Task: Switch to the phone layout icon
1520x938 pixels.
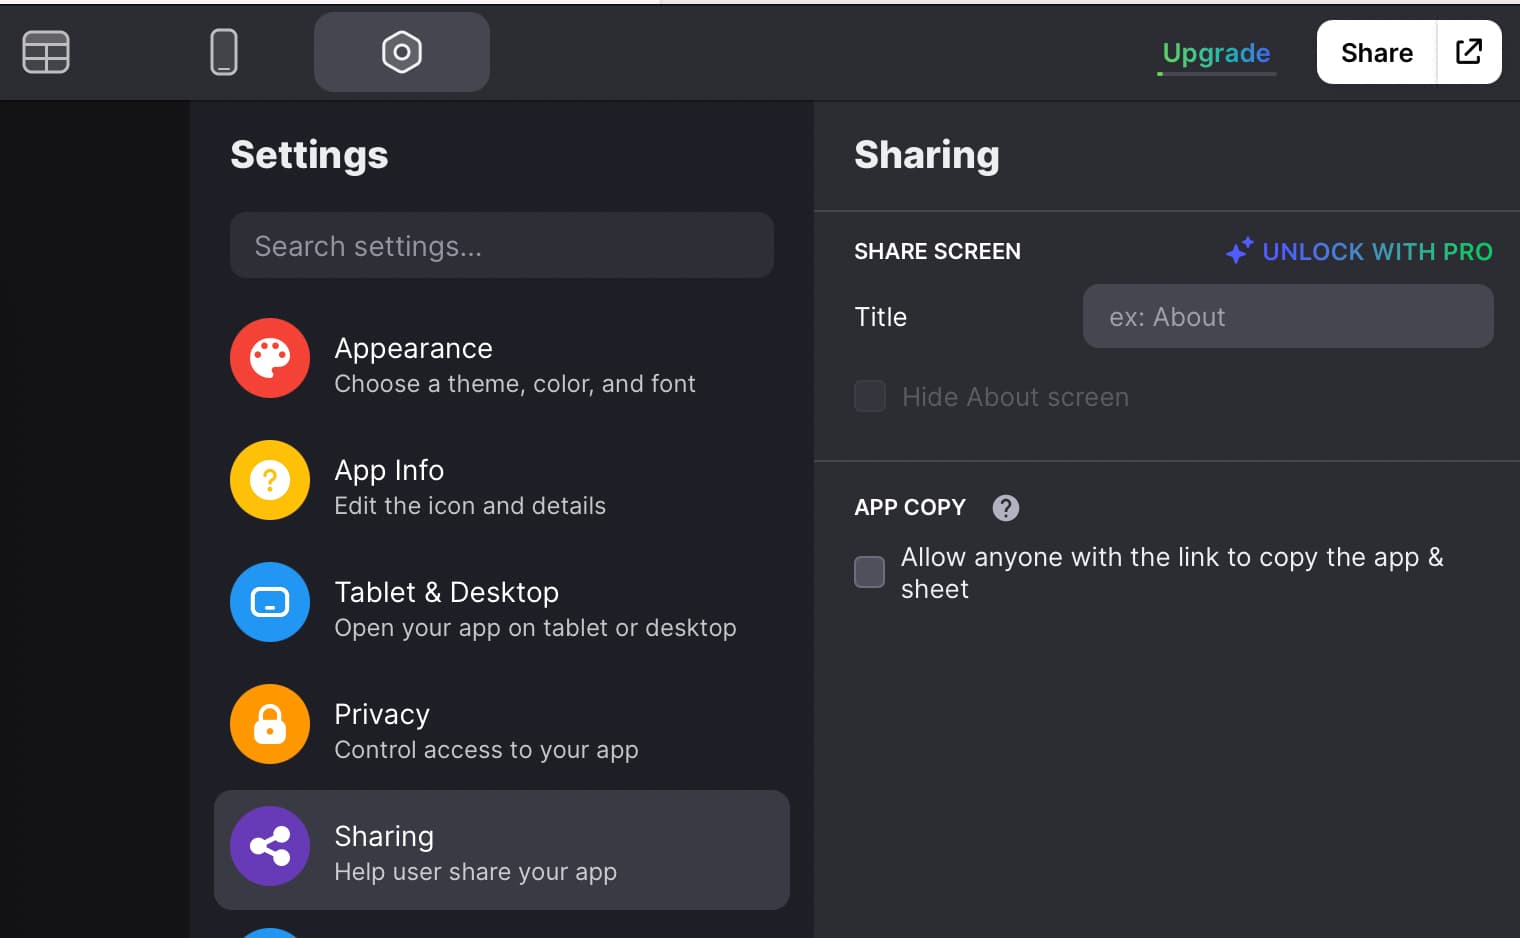Action: click(x=224, y=52)
